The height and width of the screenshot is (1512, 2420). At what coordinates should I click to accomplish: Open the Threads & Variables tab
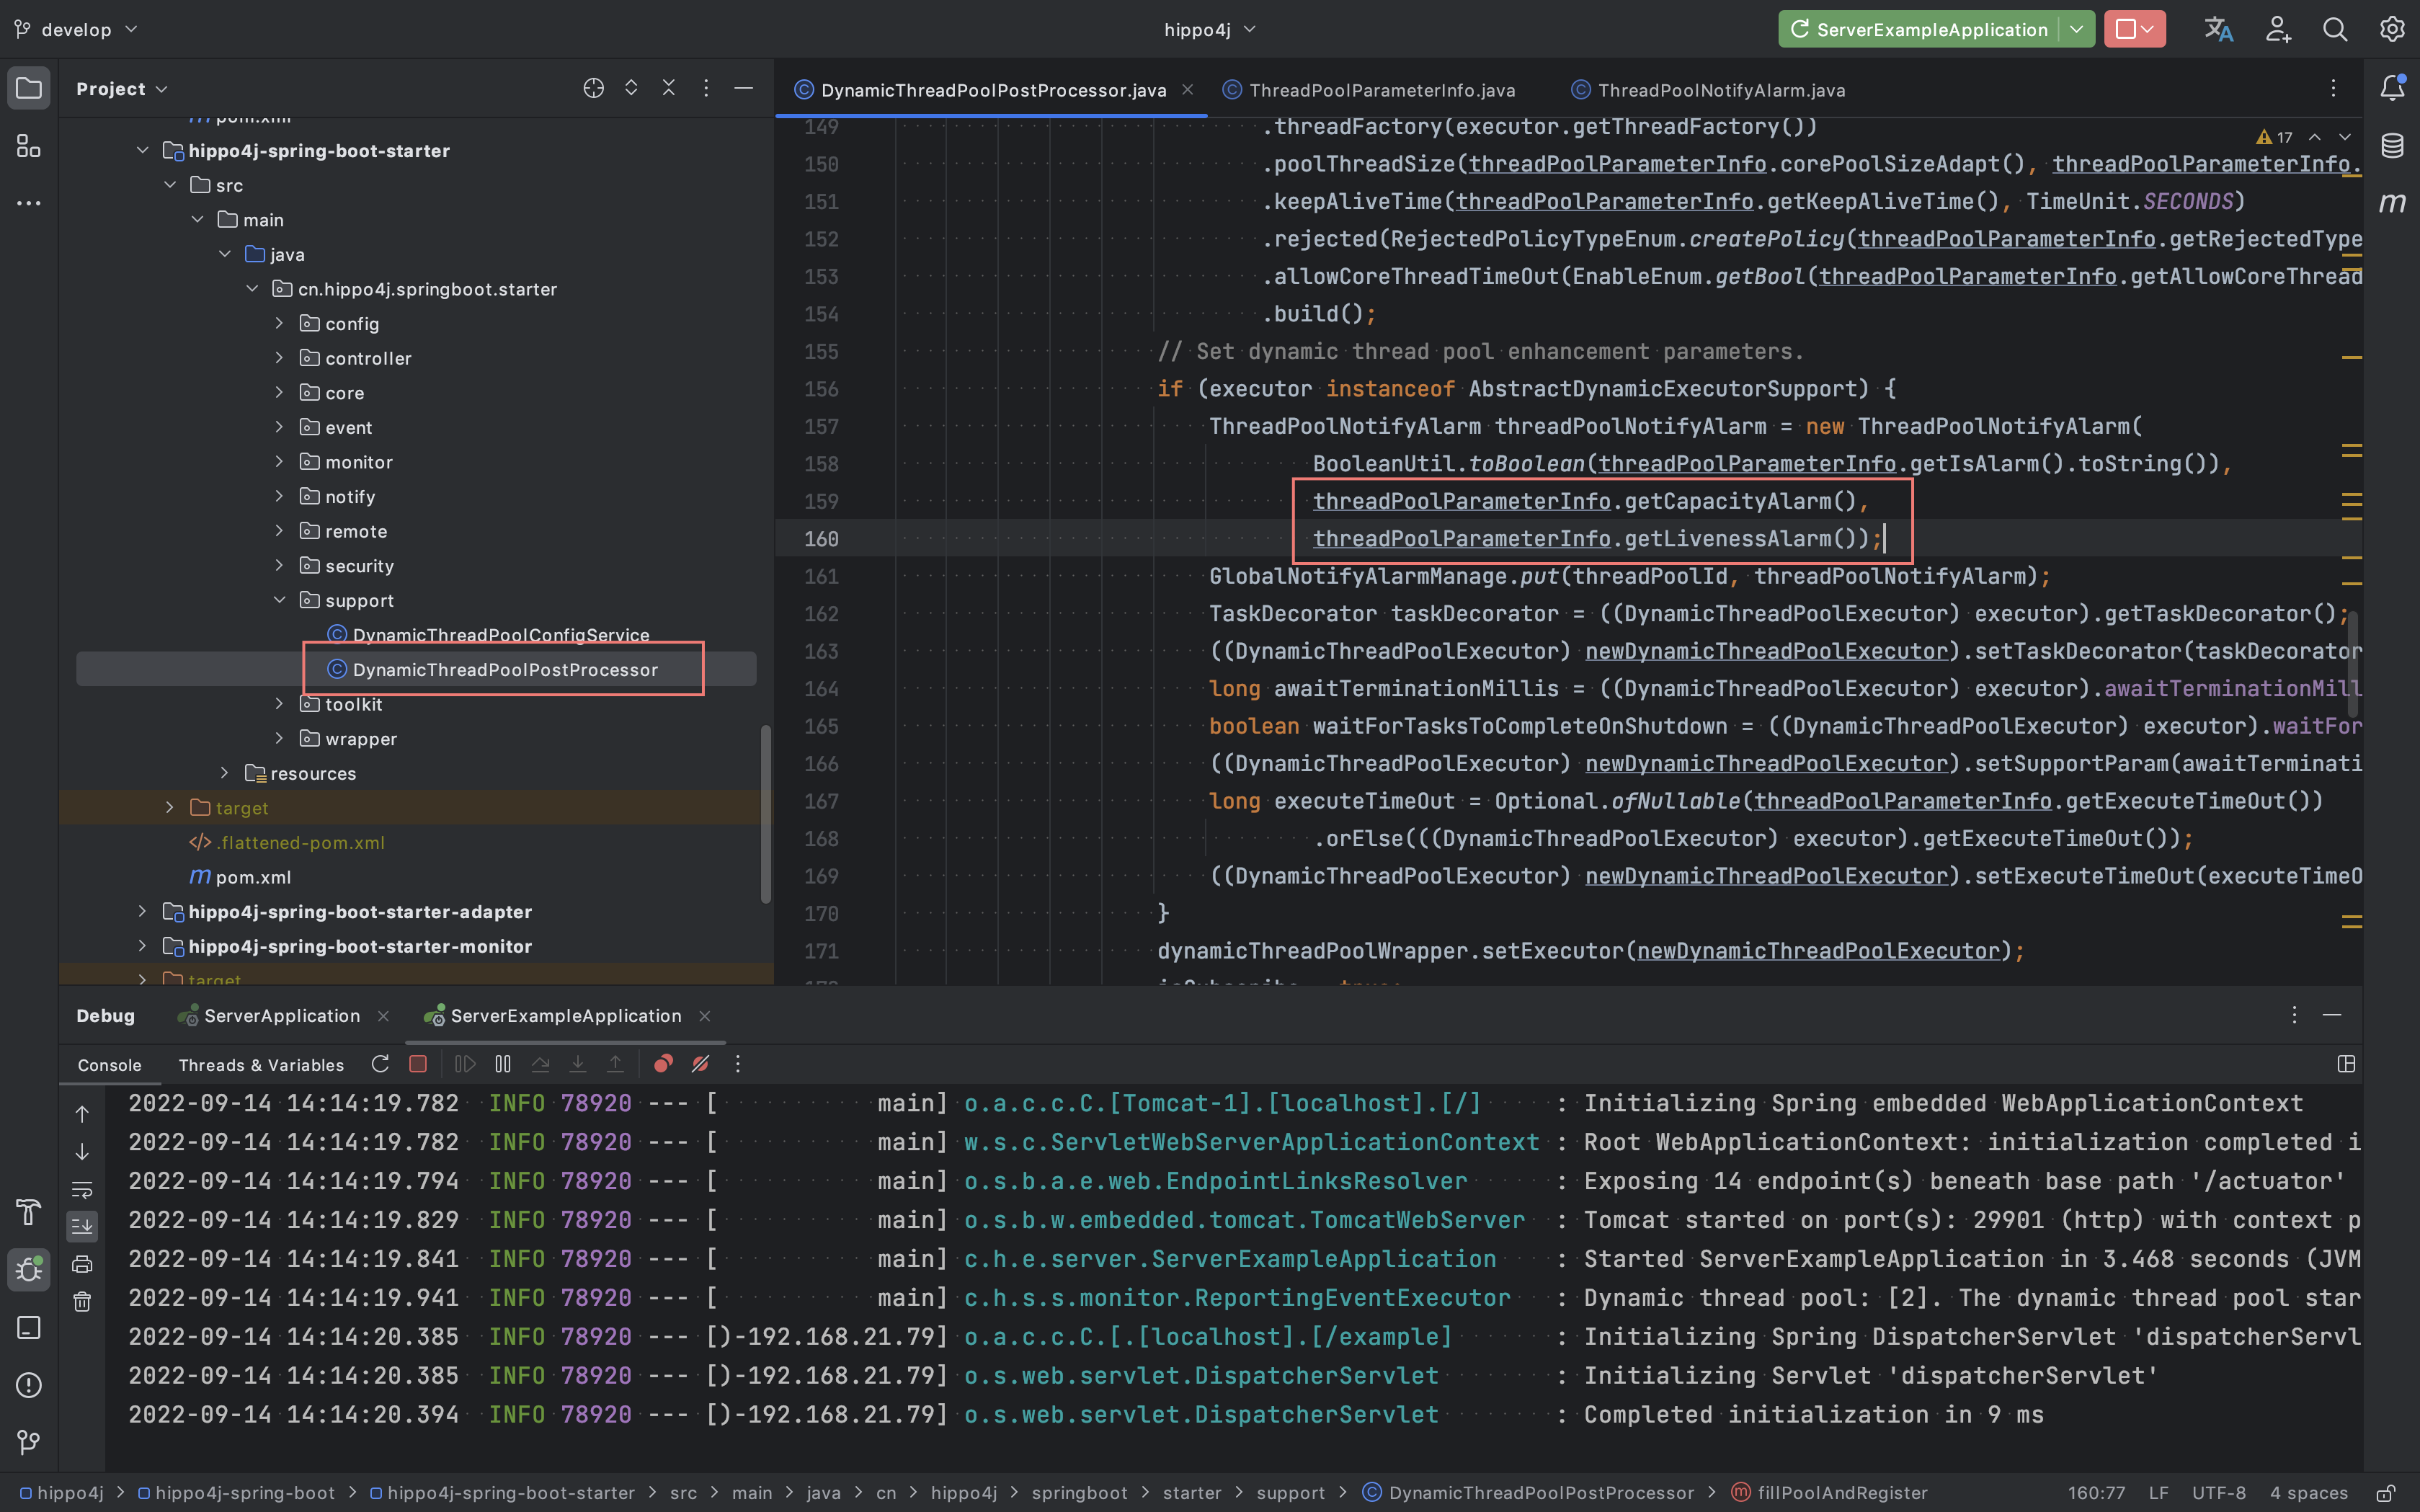(260, 1064)
